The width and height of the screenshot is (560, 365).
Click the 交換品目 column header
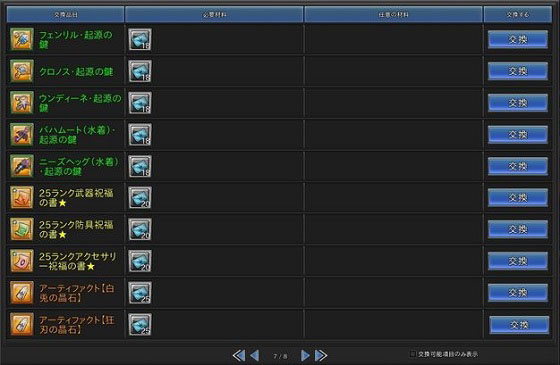(x=66, y=15)
